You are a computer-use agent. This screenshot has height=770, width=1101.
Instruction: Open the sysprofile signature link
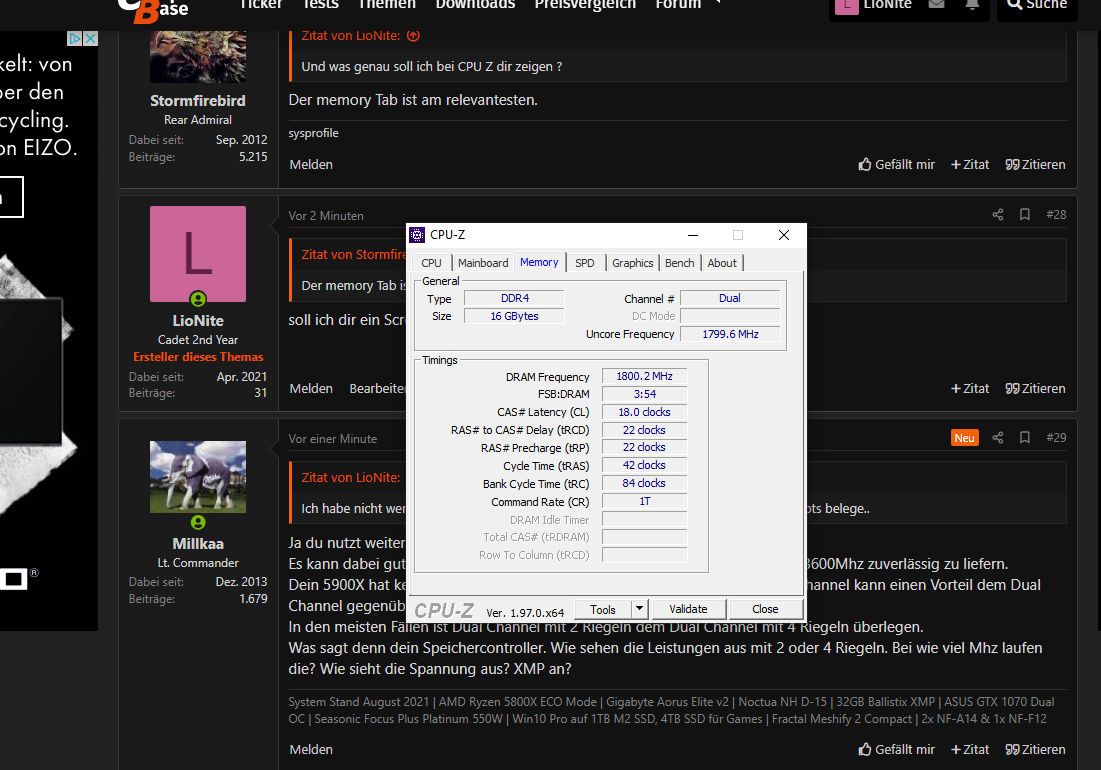pyautogui.click(x=313, y=133)
